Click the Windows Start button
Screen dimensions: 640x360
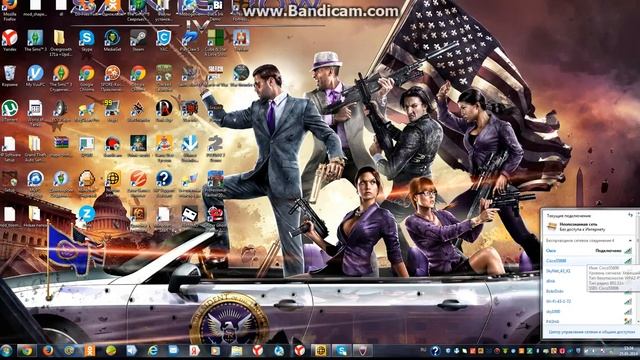(7, 351)
